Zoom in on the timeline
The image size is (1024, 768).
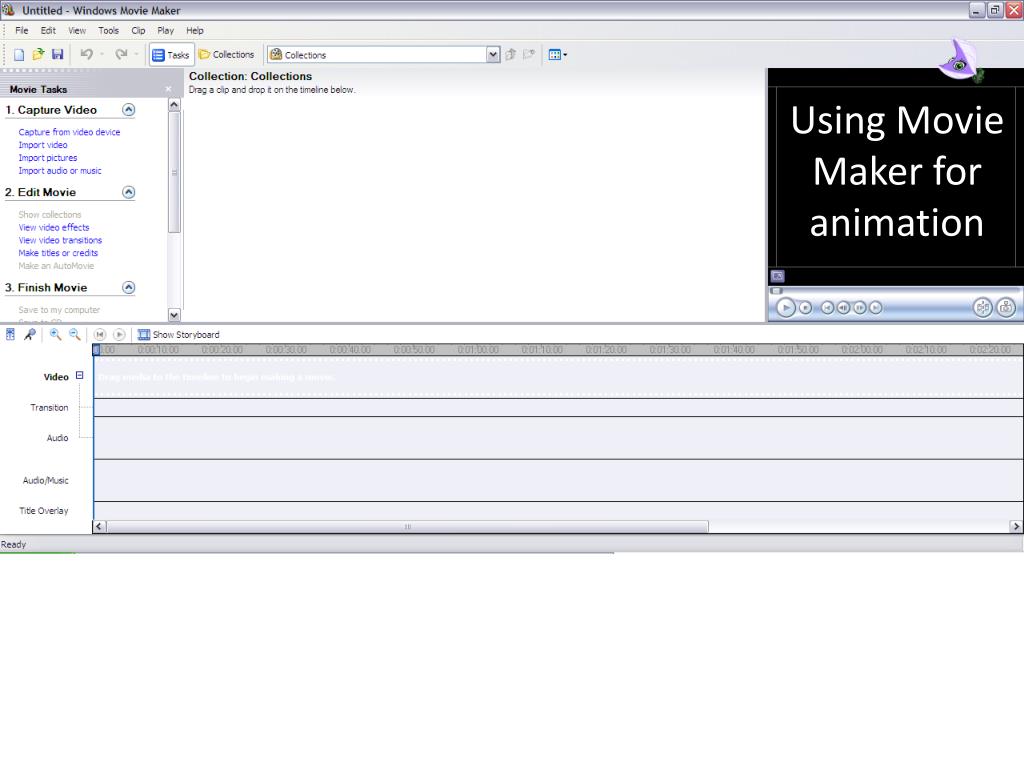pos(56,334)
